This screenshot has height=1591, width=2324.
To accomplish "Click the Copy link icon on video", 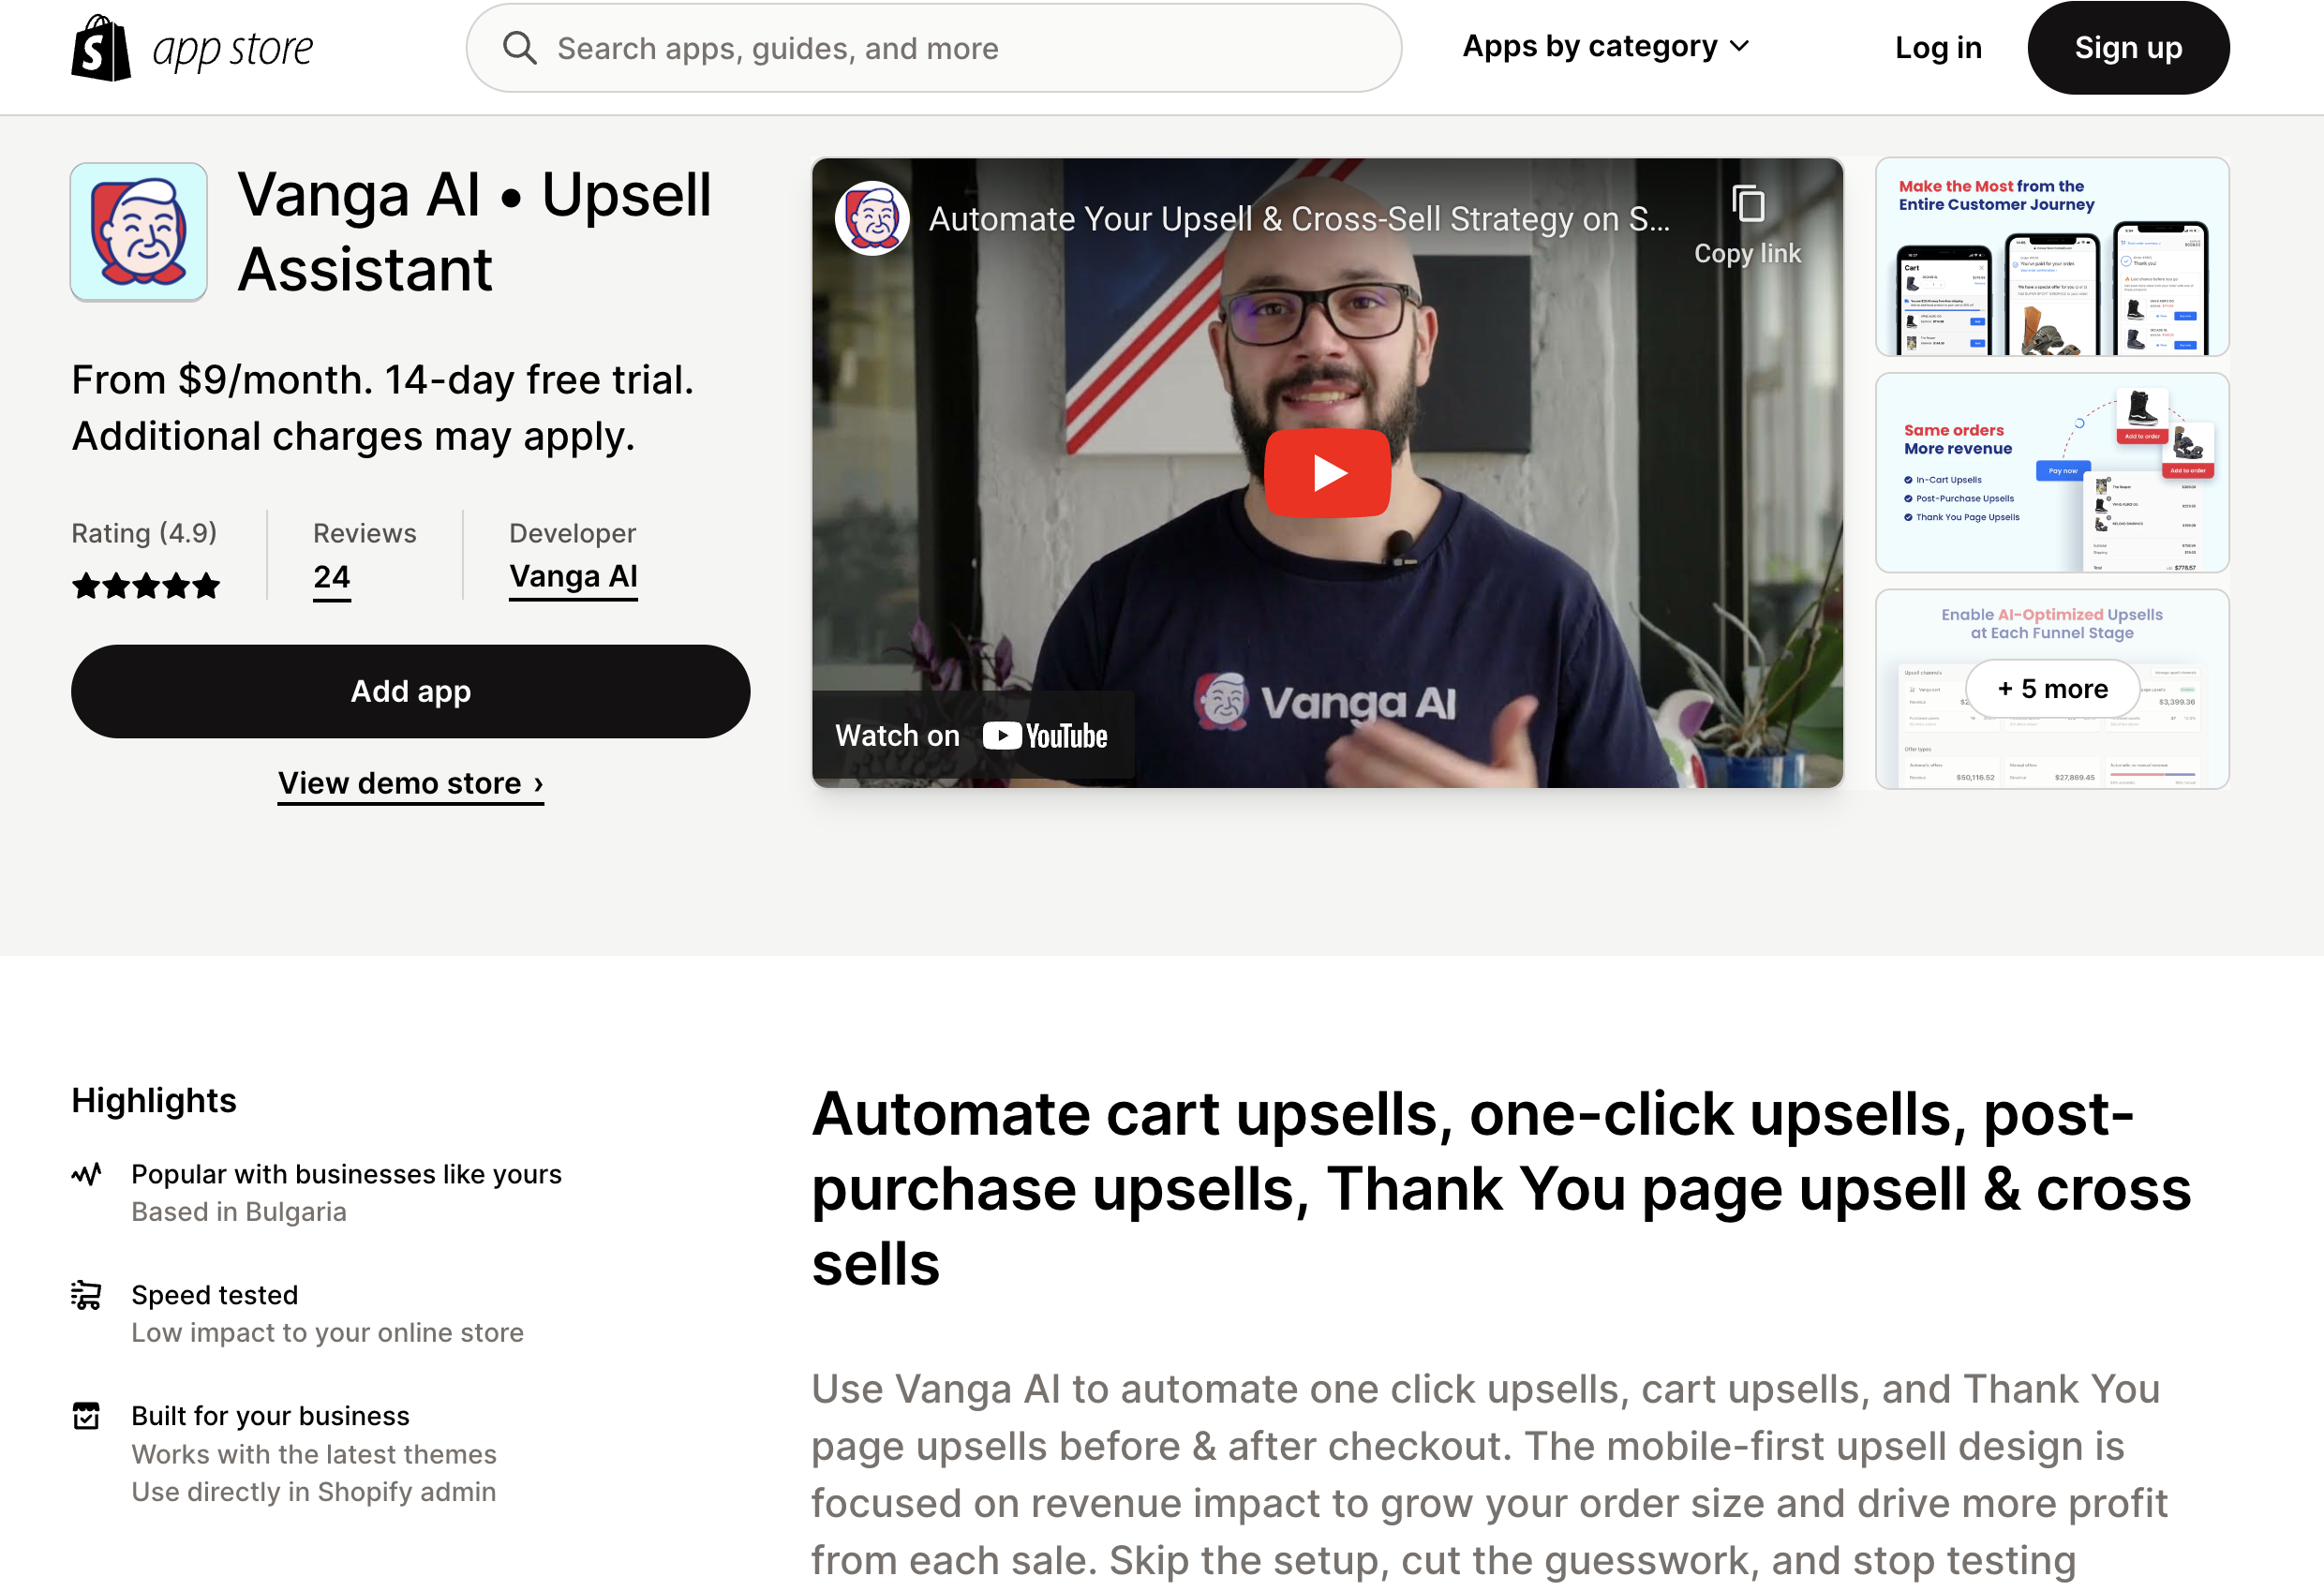I will point(1748,204).
